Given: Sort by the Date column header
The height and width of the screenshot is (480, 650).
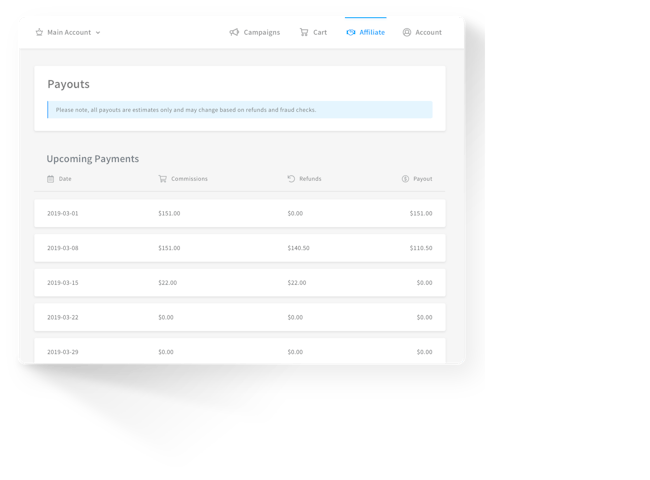Looking at the screenshot, I should click(65, 179).
